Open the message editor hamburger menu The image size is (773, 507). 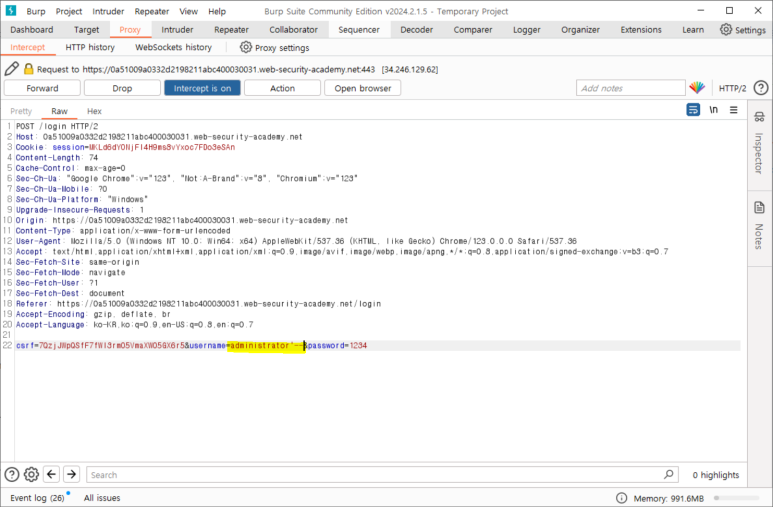point(734,109)
